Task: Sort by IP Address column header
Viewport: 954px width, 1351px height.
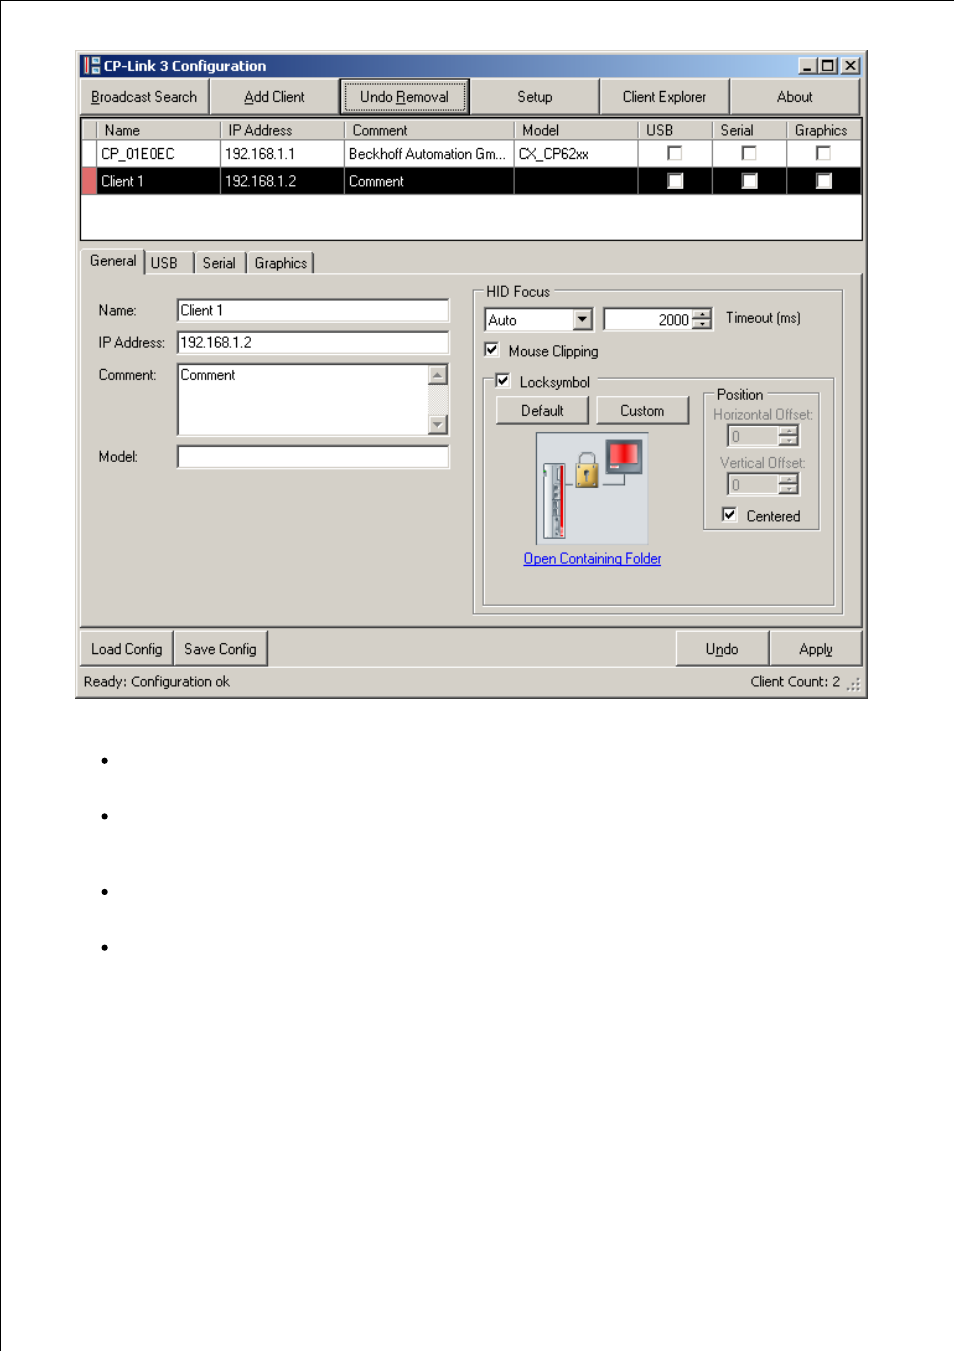Action: [282, 130]
